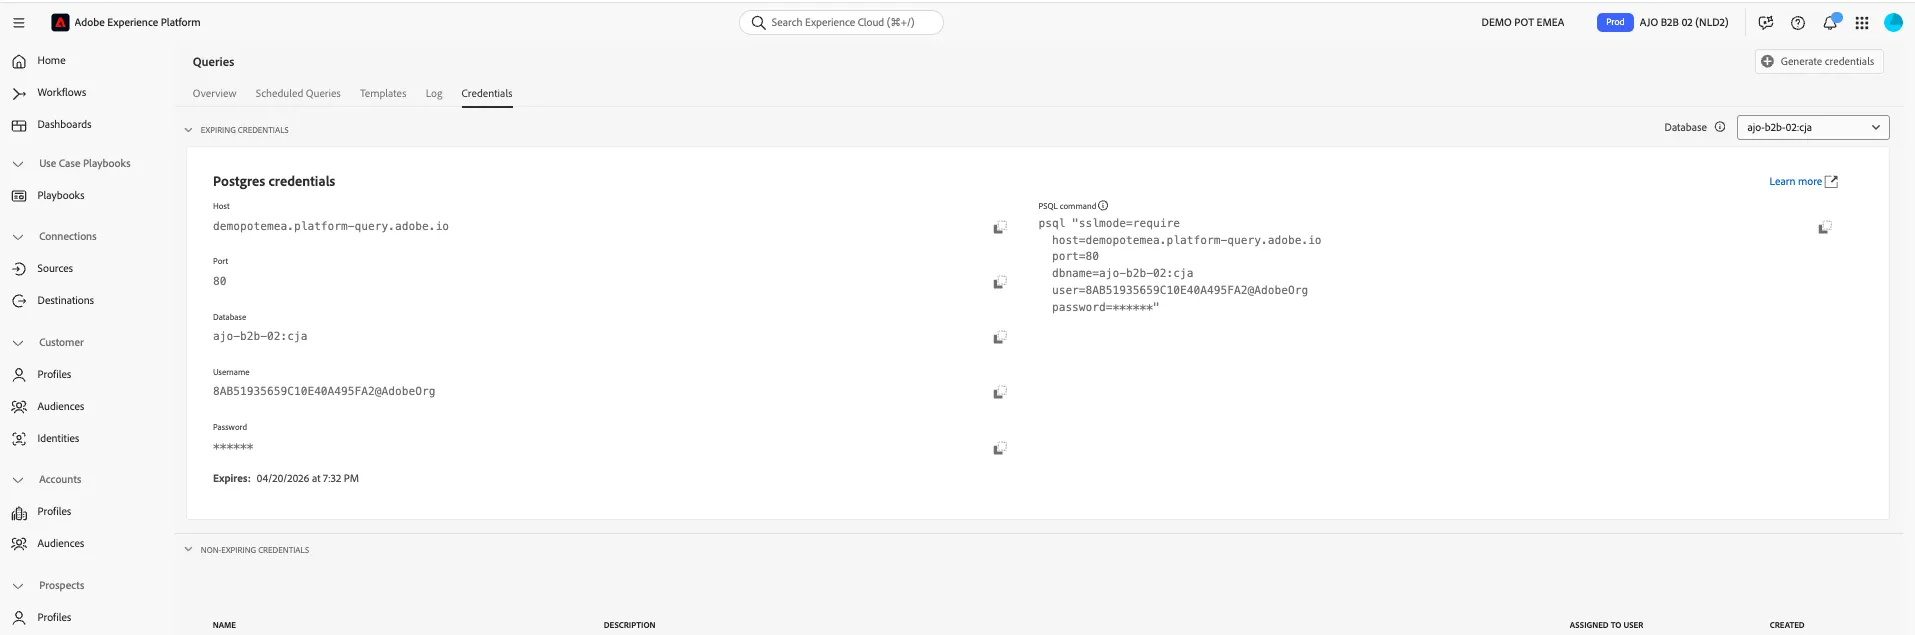This screenshot has width=1915, height=635.
Task: Go to Home in the sidebar
Action: (51, 61)
